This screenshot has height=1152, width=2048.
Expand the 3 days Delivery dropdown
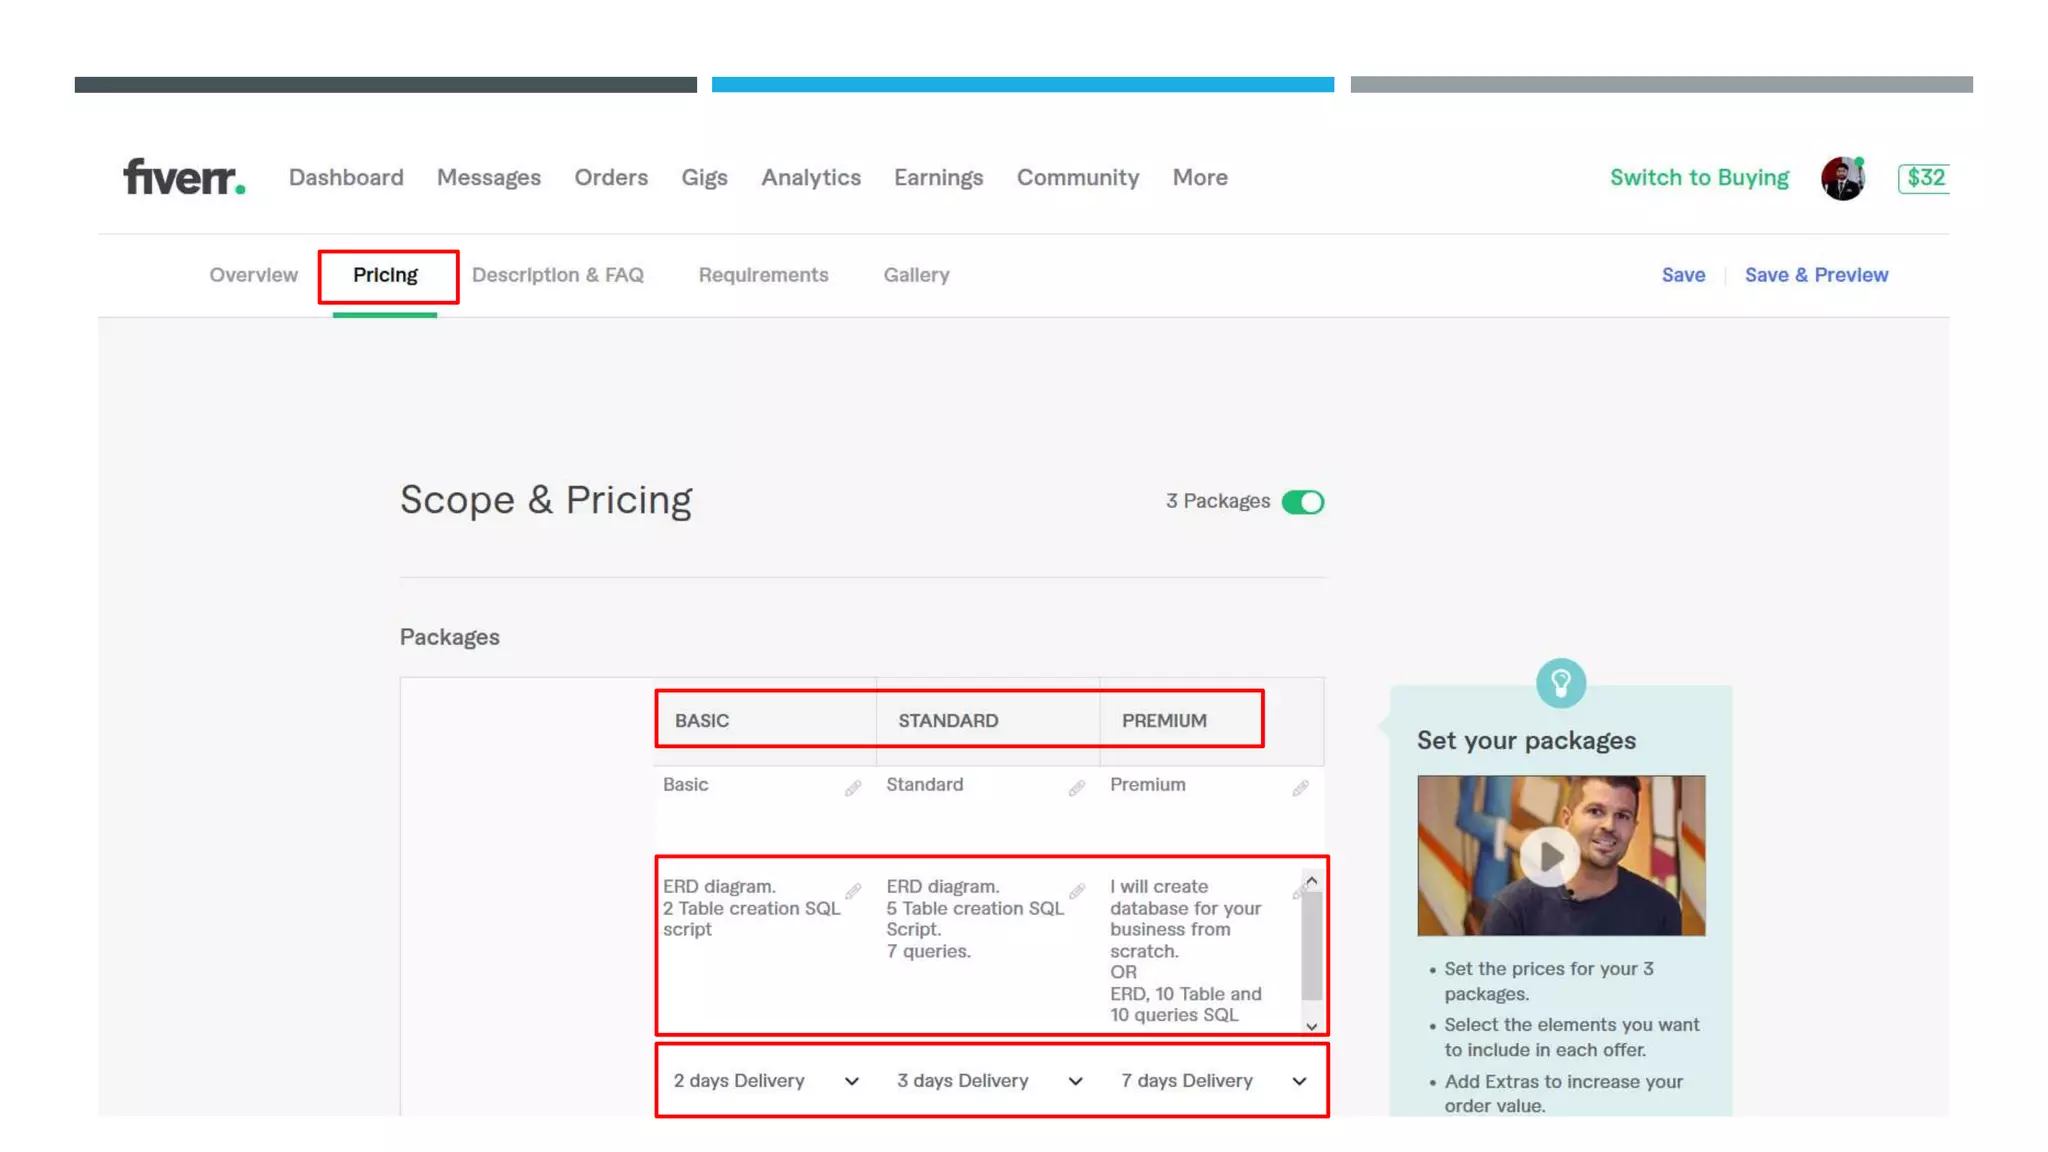click(989, 1080)
